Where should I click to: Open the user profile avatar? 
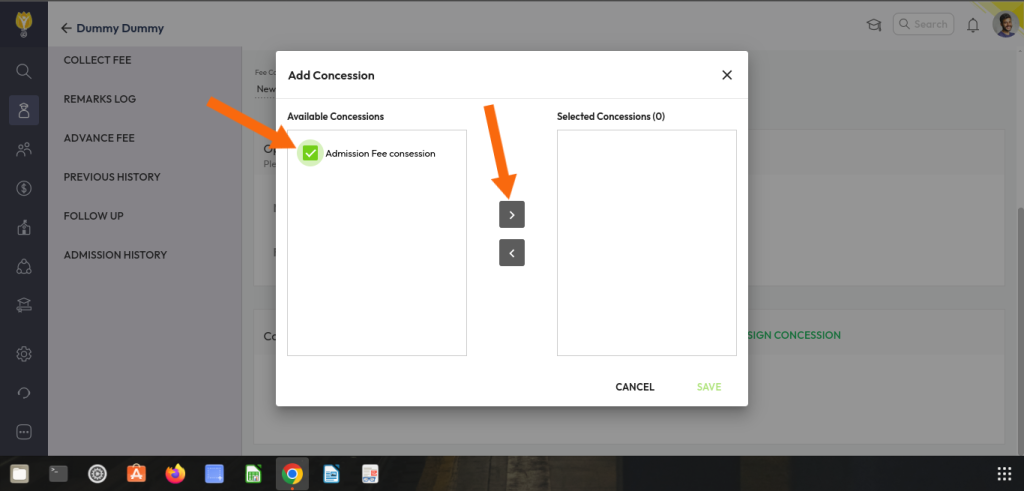(1005, 25)
